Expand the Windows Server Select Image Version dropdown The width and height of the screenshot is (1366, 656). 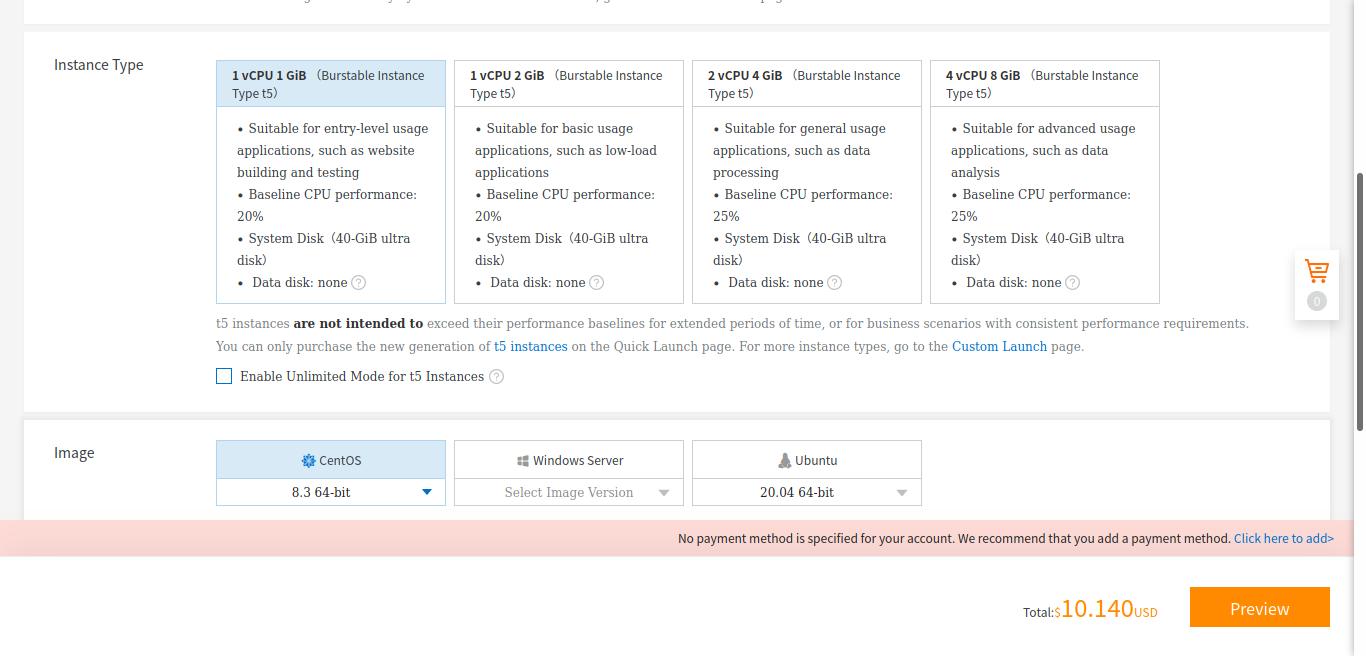click(569, 492)
